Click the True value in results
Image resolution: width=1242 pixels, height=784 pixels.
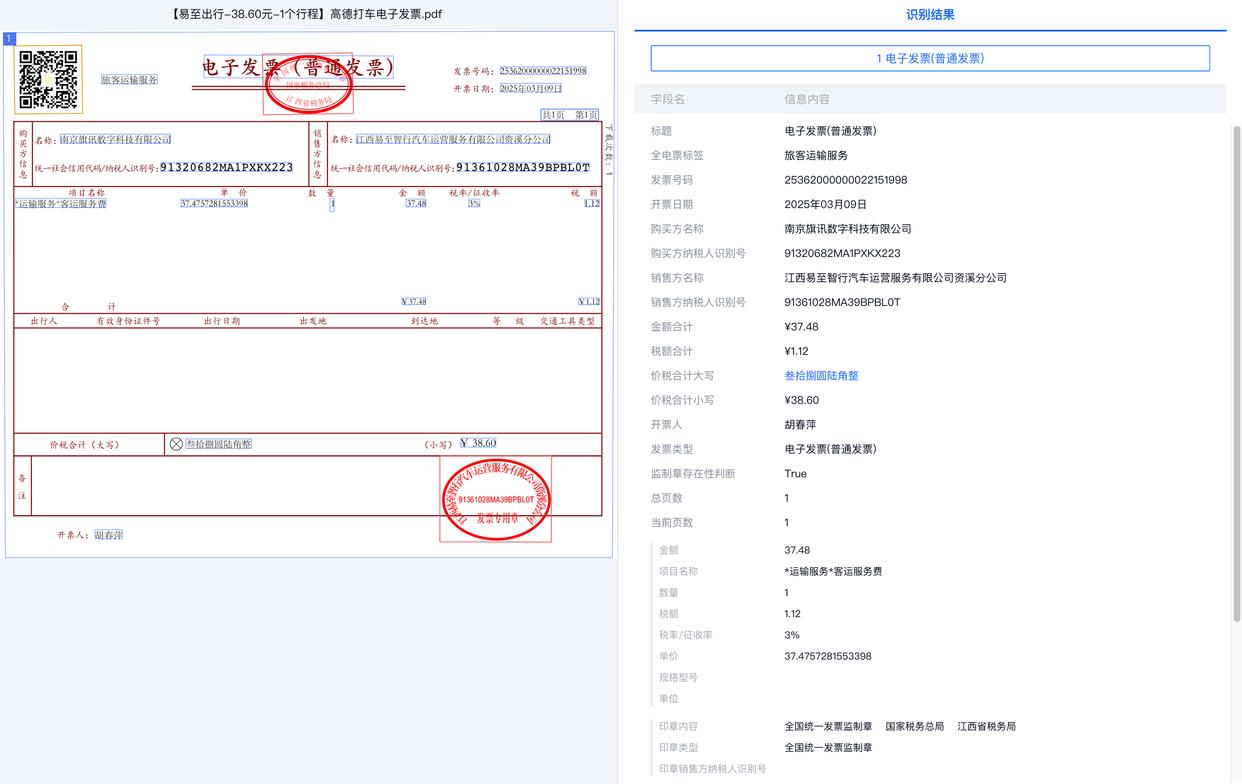[795, 474]
